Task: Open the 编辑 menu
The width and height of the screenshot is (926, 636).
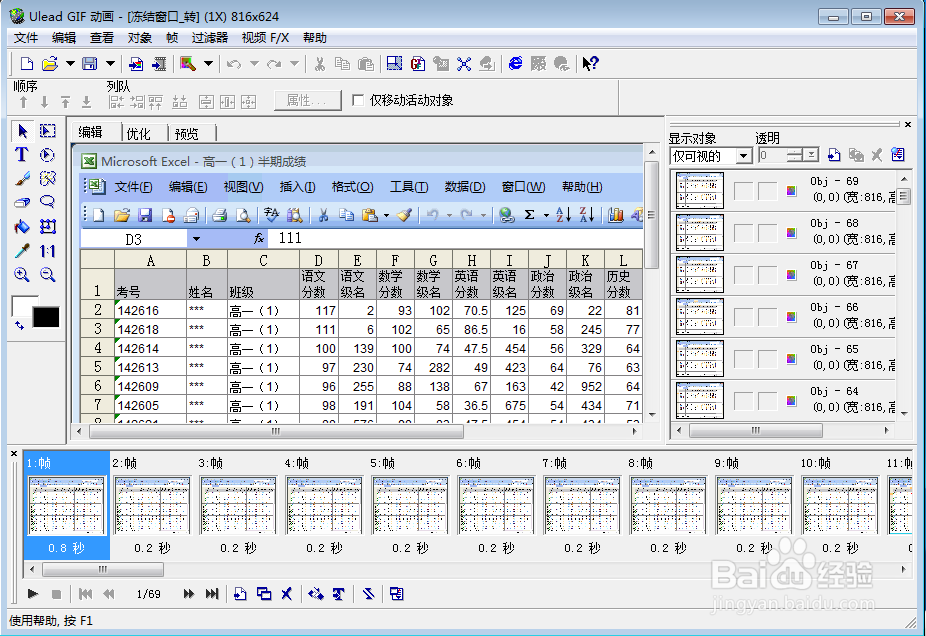Action: pyautogui.click(x=63, y=38)
